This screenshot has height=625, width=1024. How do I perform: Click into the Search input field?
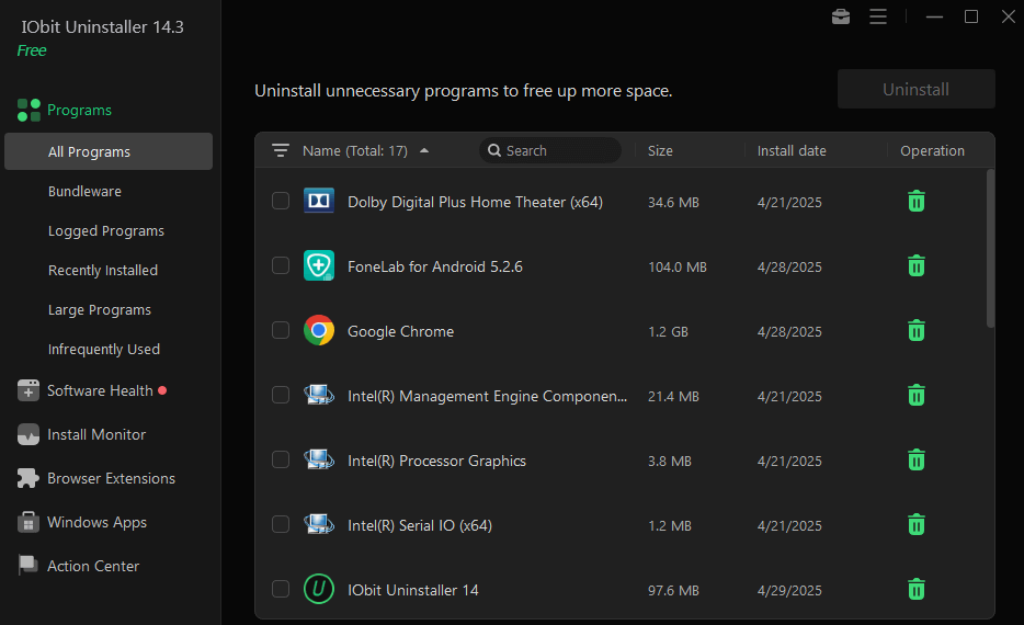click(550, 150)
